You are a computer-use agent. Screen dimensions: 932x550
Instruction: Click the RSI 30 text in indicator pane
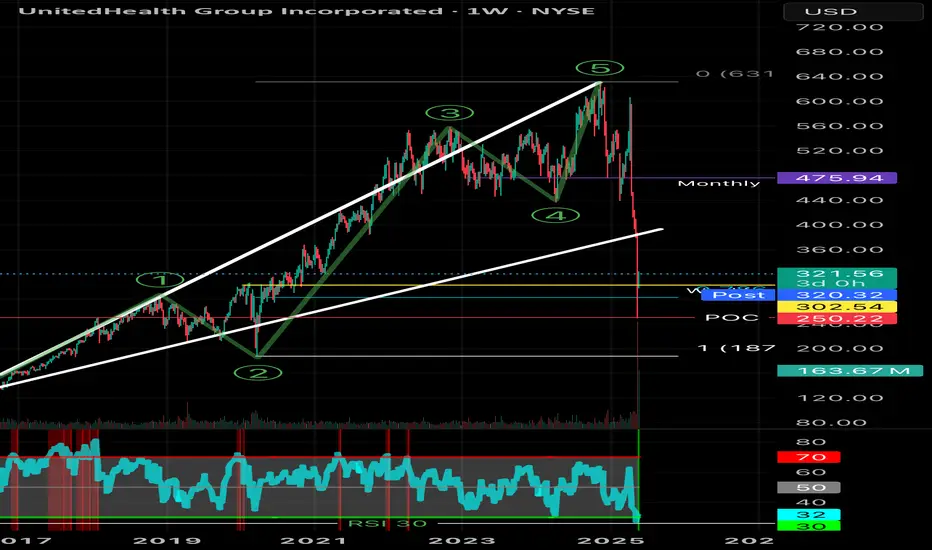click(x=387, y=524)
